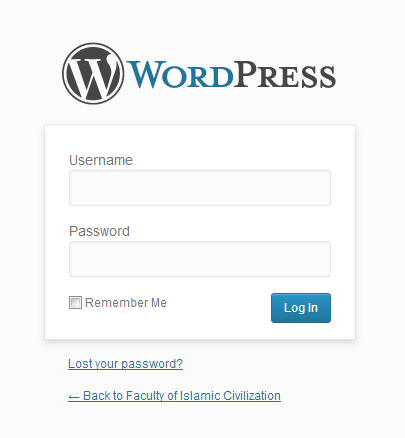Viewport: 405px width, 438px height.
Task: Click the left arrow before 'Back to'
Action: [74, 396]
